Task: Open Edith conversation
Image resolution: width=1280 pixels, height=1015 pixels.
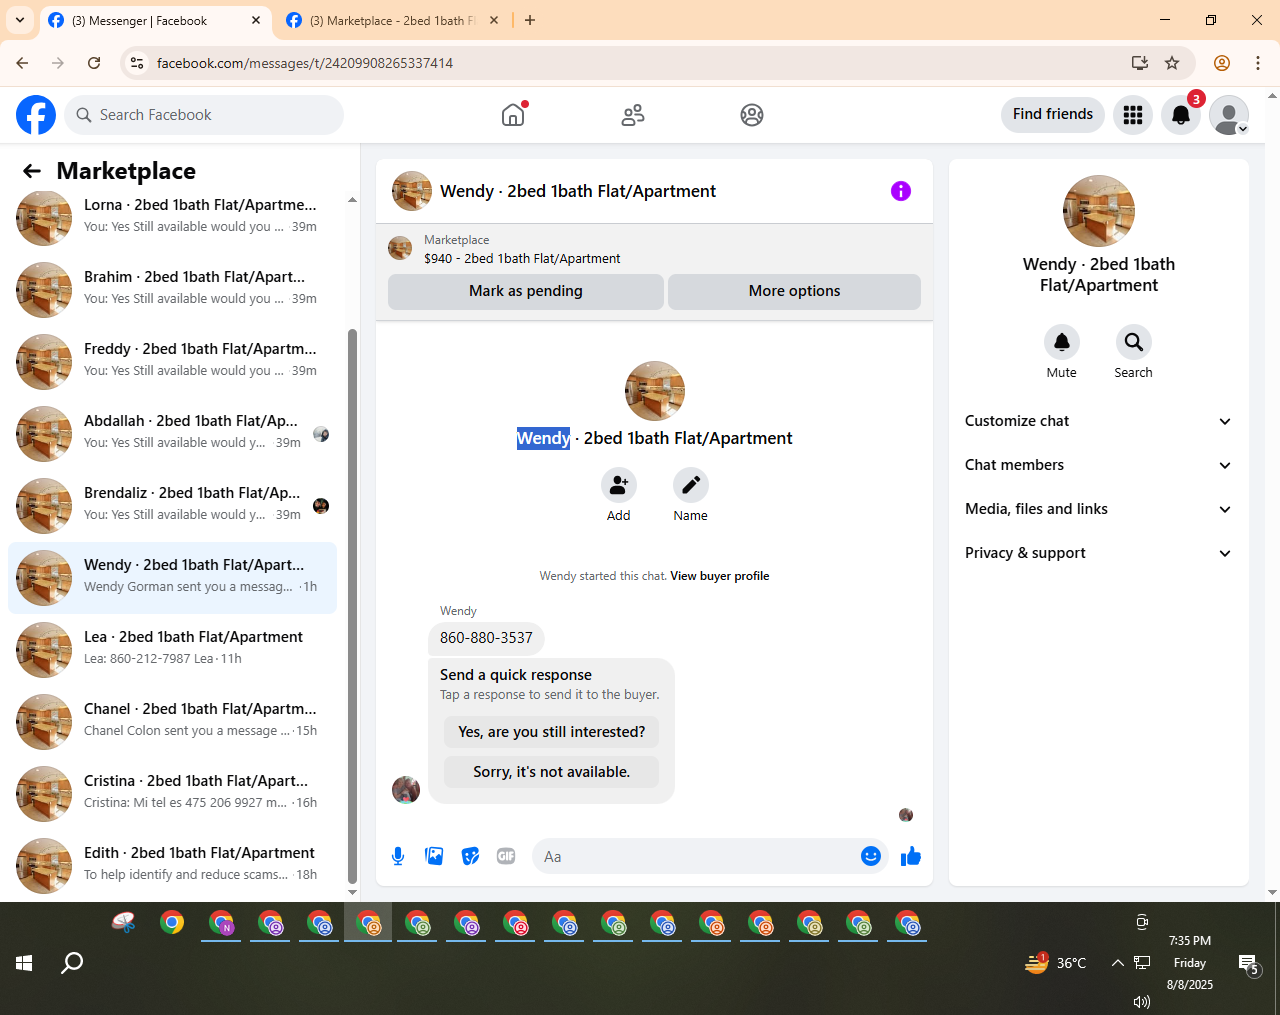Action: (172, 865)
